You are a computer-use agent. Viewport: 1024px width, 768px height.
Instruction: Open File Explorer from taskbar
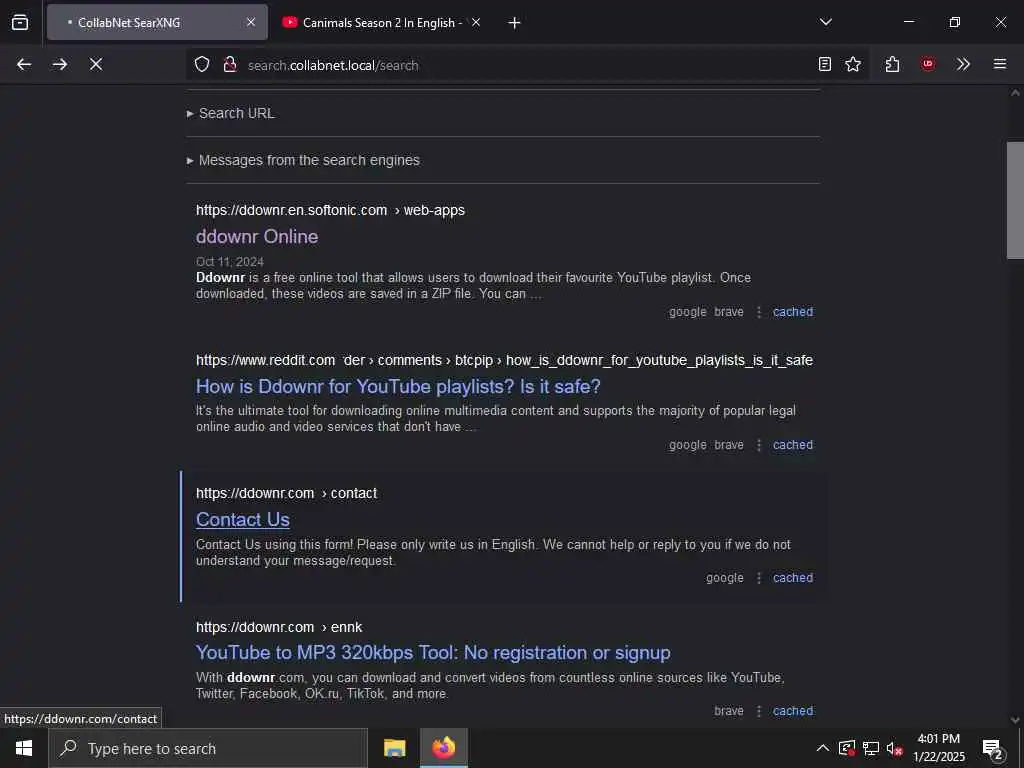coord(394,748)
